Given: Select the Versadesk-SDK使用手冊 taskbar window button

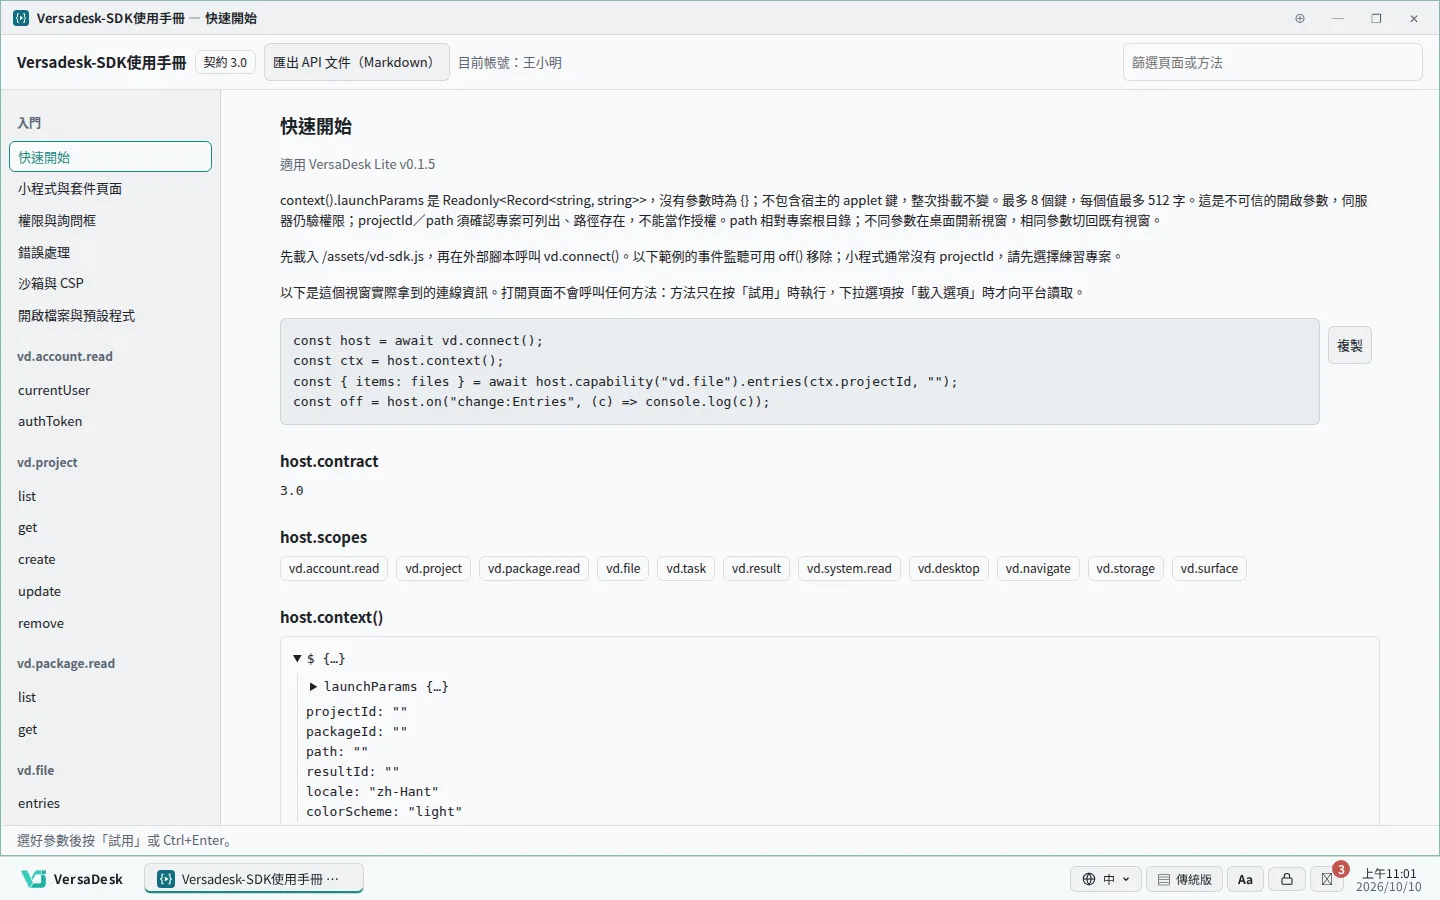Looking at the screenshot, I should point(254,879).
